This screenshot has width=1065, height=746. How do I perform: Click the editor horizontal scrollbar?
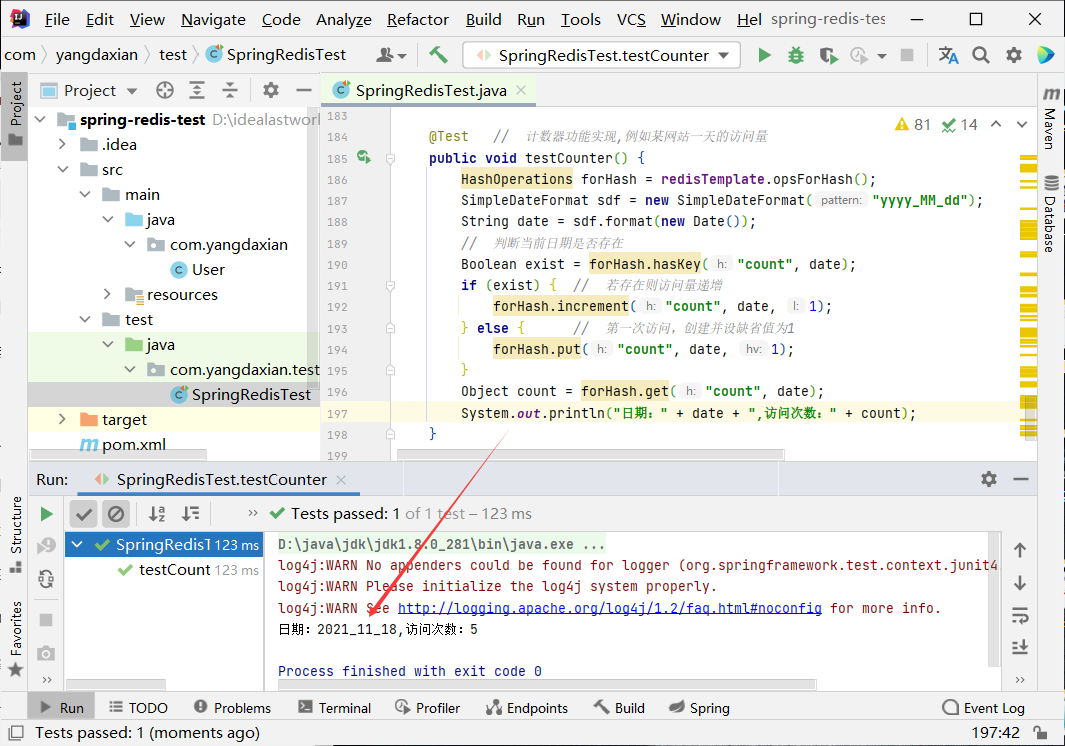click(590, 454)
